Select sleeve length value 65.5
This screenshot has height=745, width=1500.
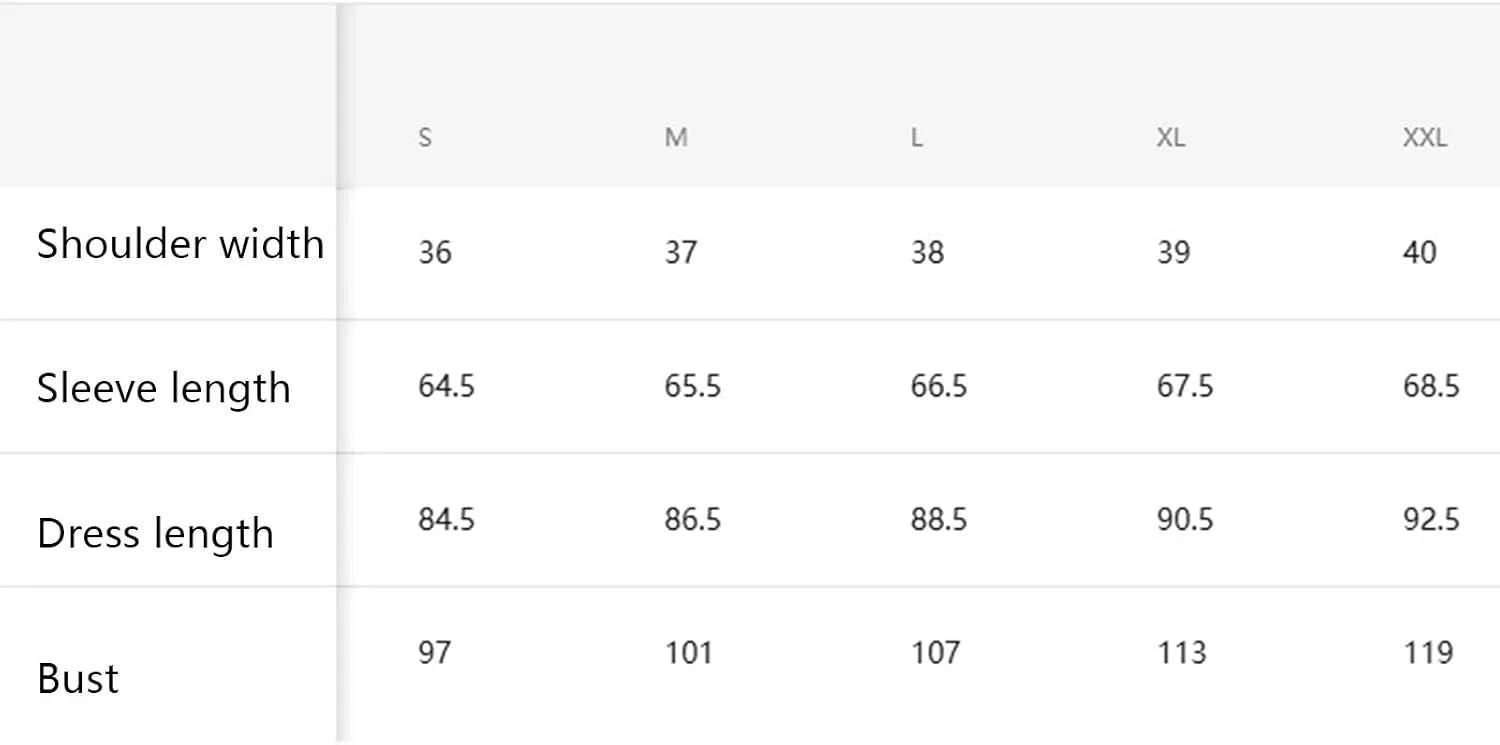pyautogui.click(x=693, y=386)
